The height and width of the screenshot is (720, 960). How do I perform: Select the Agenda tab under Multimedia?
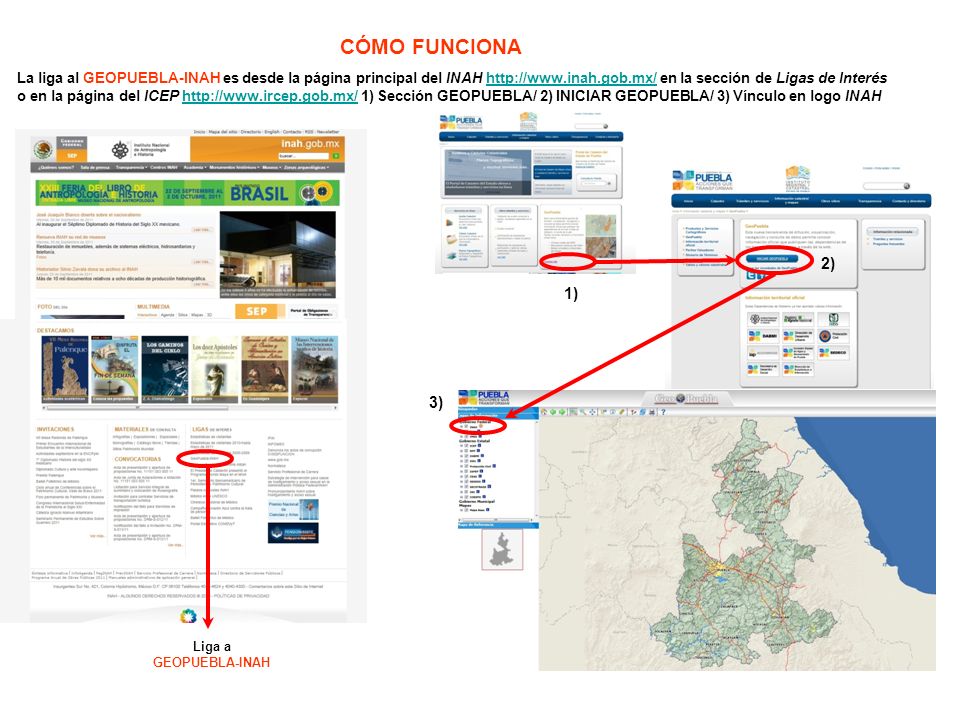click(167, 315)
